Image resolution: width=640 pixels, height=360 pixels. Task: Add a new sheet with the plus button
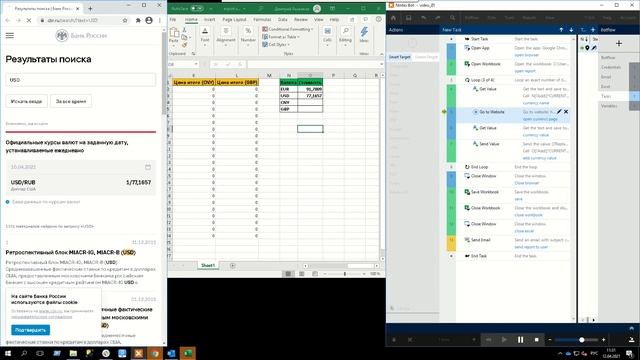(x=233, y=266)
